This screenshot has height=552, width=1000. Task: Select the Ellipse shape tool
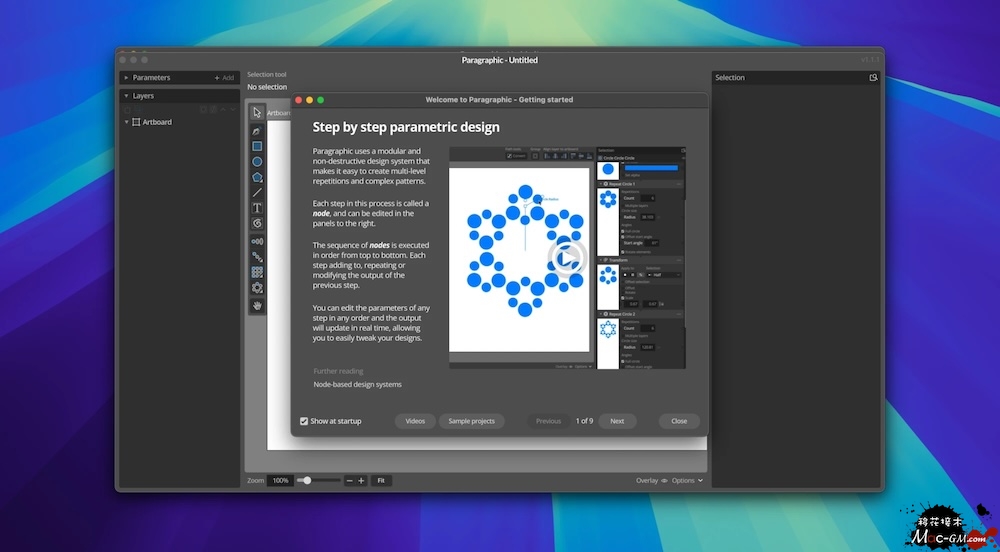pos(257,161)
